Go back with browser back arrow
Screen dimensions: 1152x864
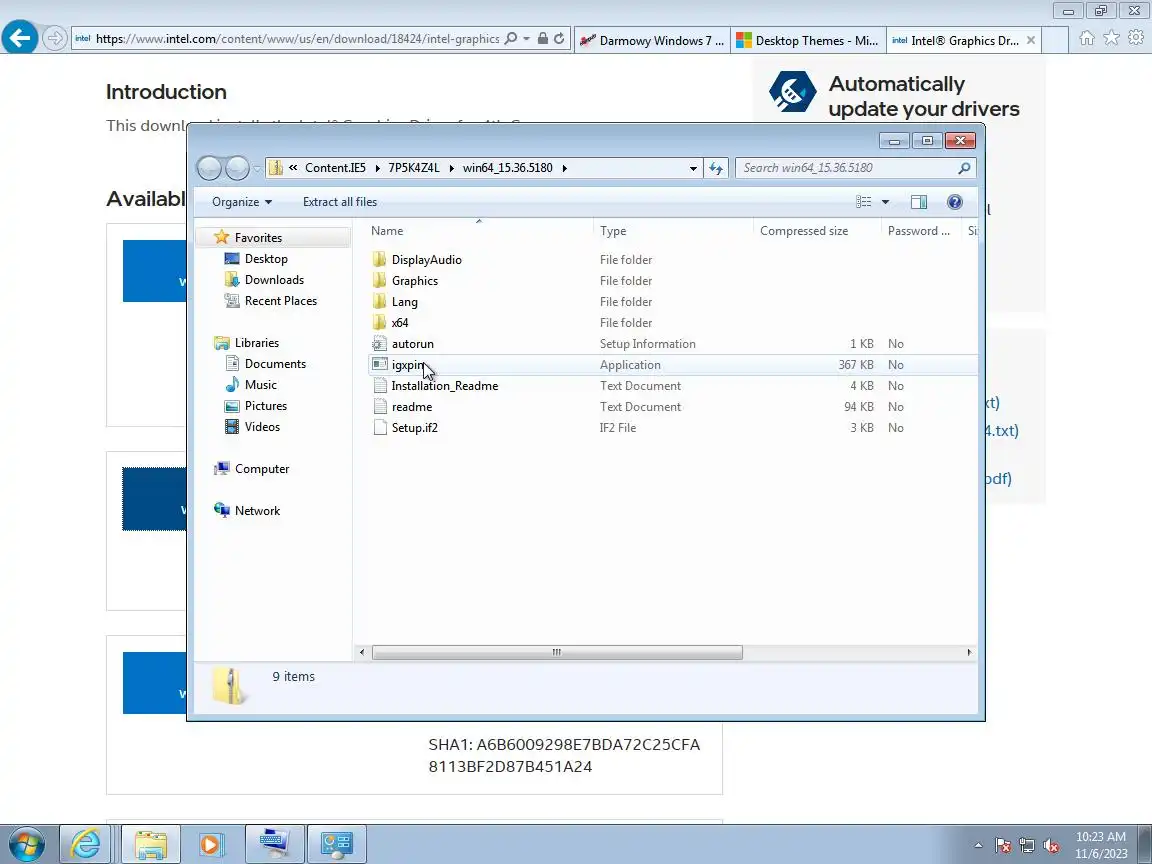[x=20, y=37]
